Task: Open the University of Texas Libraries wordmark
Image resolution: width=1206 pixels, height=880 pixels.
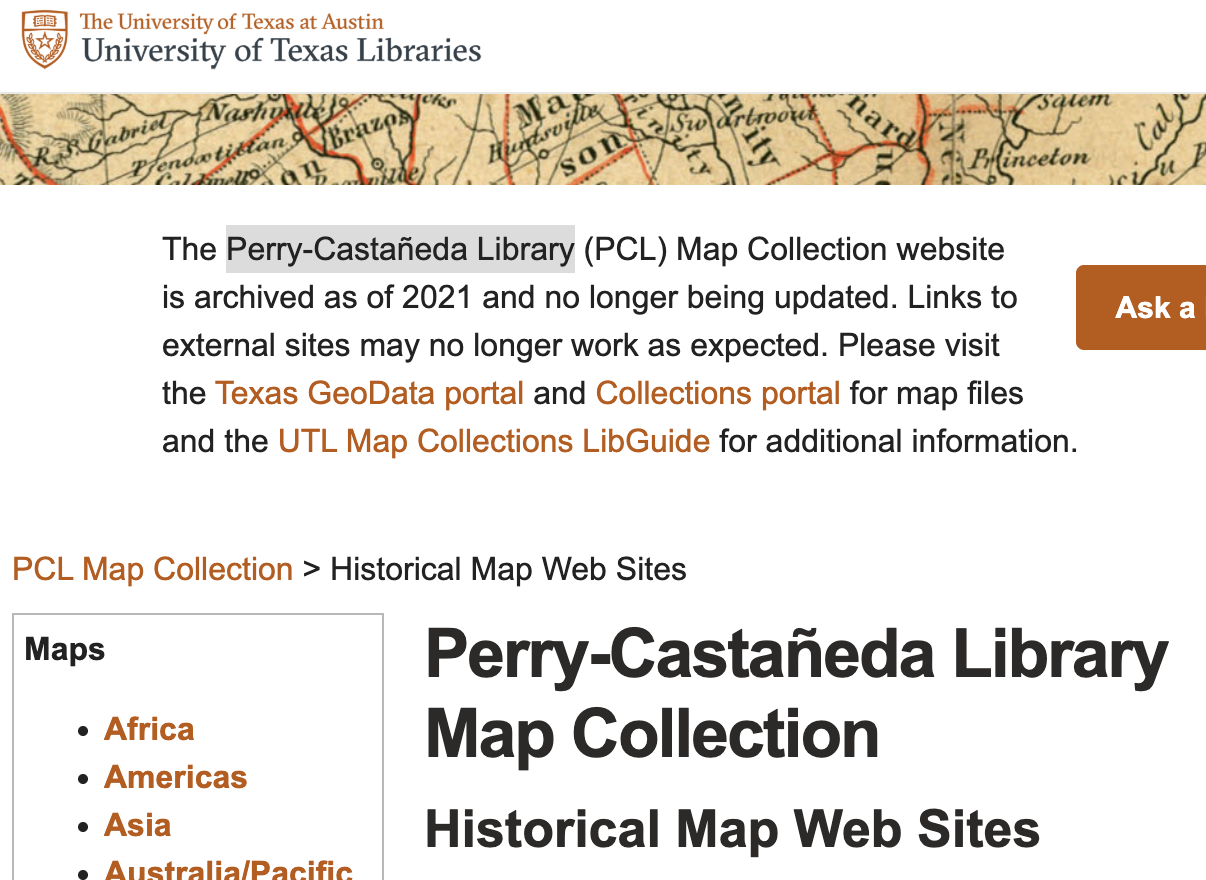Action: pos(281,50)
